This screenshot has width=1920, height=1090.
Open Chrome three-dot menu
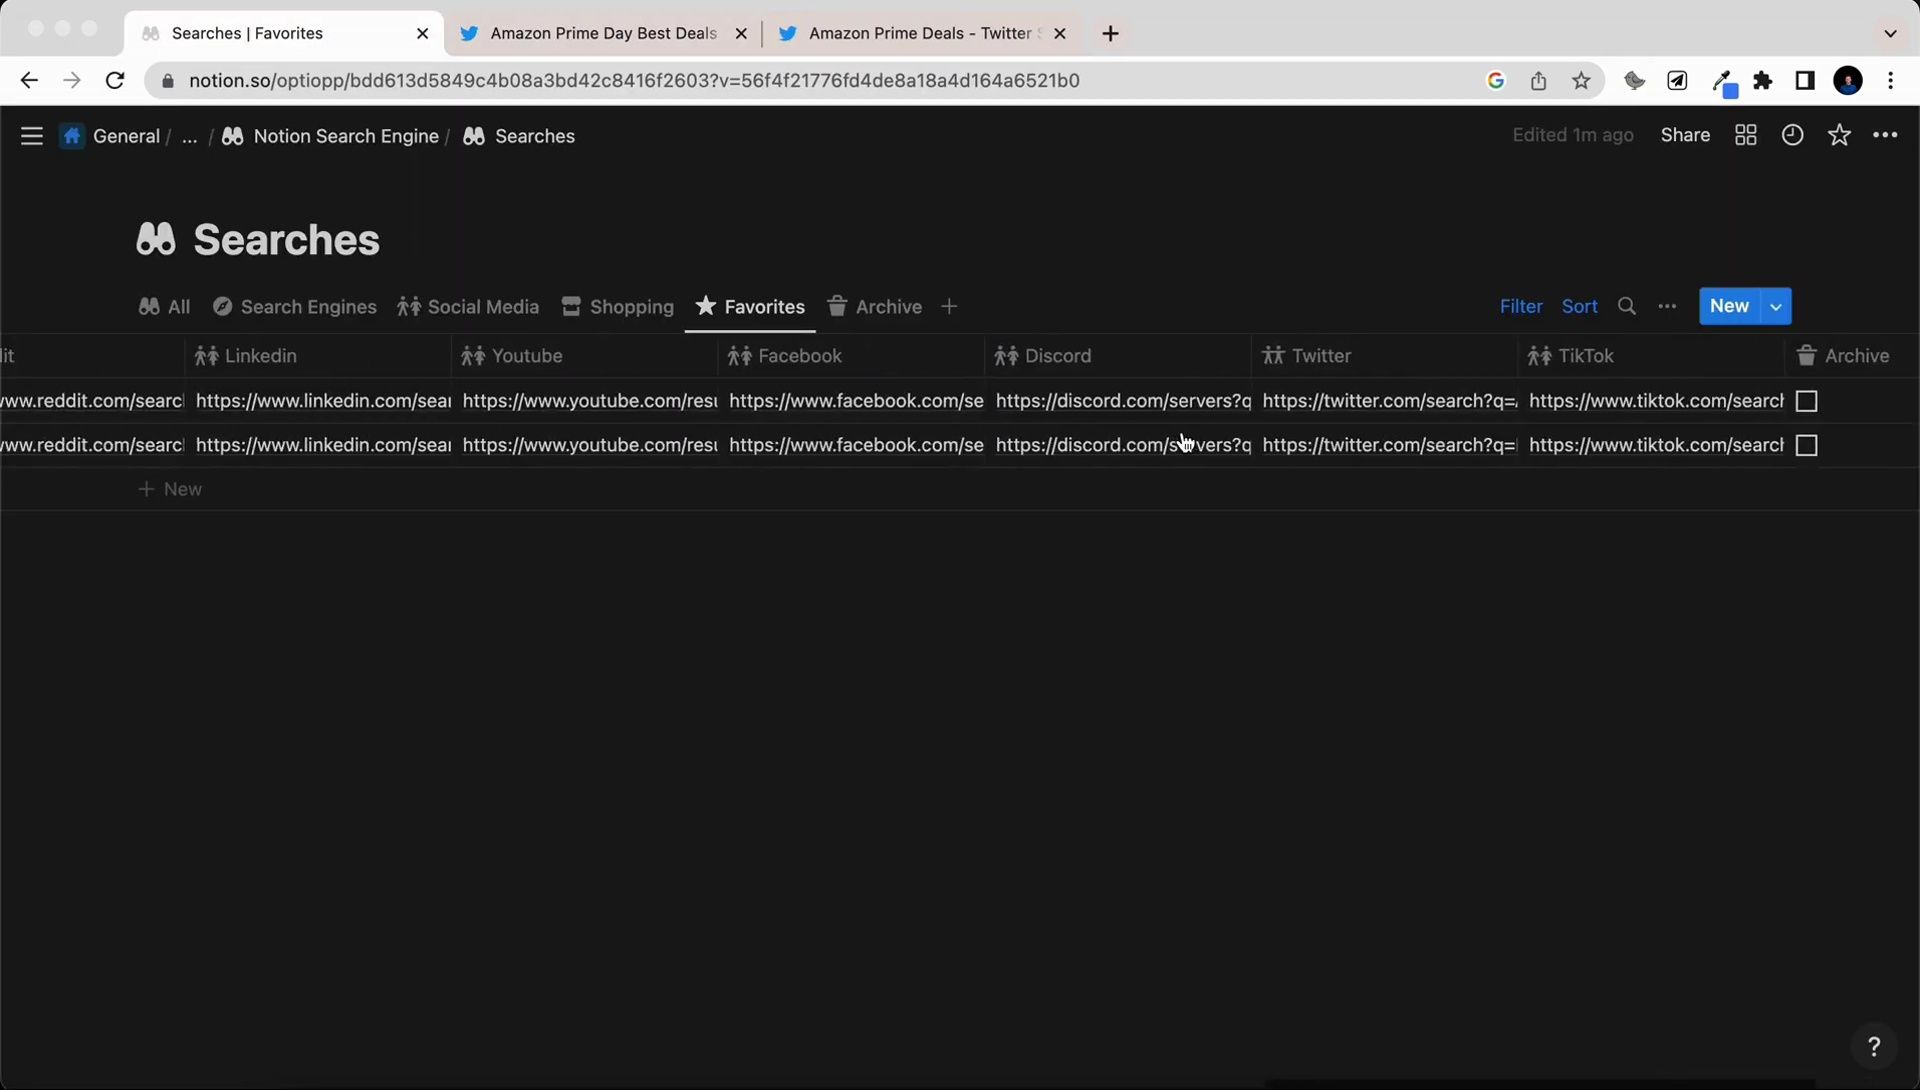click(1890, 81)
